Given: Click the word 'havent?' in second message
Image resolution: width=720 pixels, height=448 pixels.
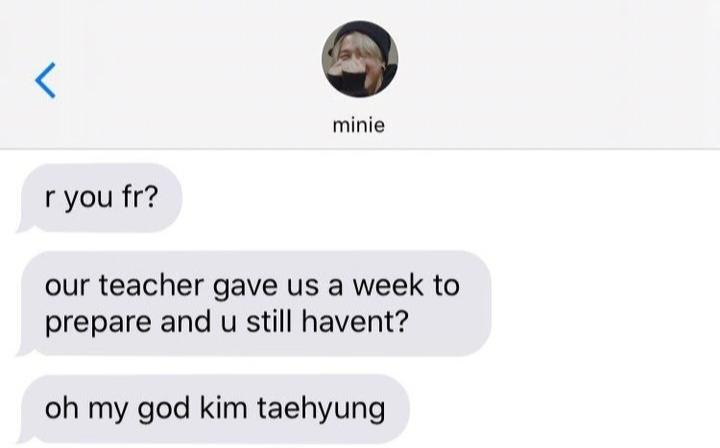Looking at the screenshot, I should [x=354, y=322].
